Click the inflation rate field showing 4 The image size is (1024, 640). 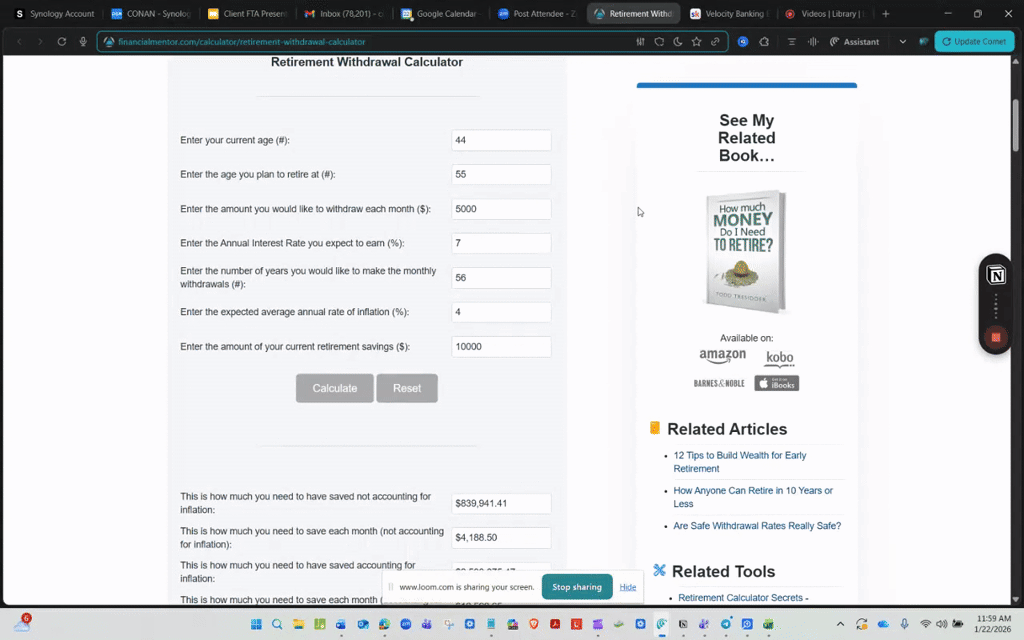point(501,312)
